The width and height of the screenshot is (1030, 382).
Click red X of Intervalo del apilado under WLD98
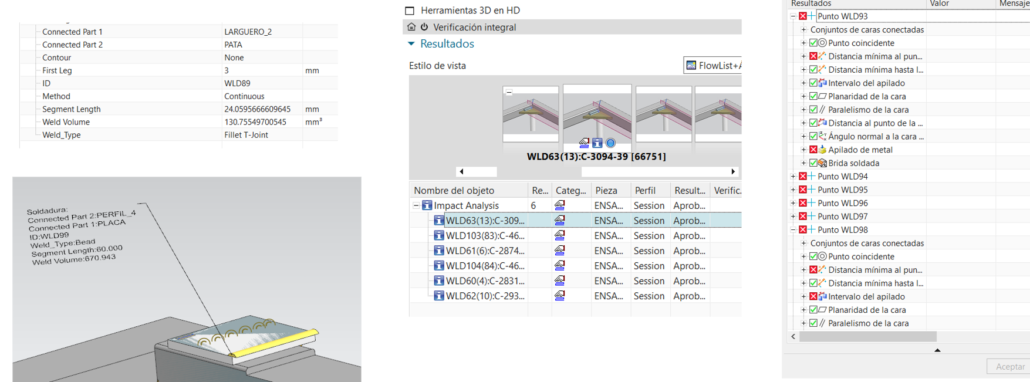coord(813,297)
